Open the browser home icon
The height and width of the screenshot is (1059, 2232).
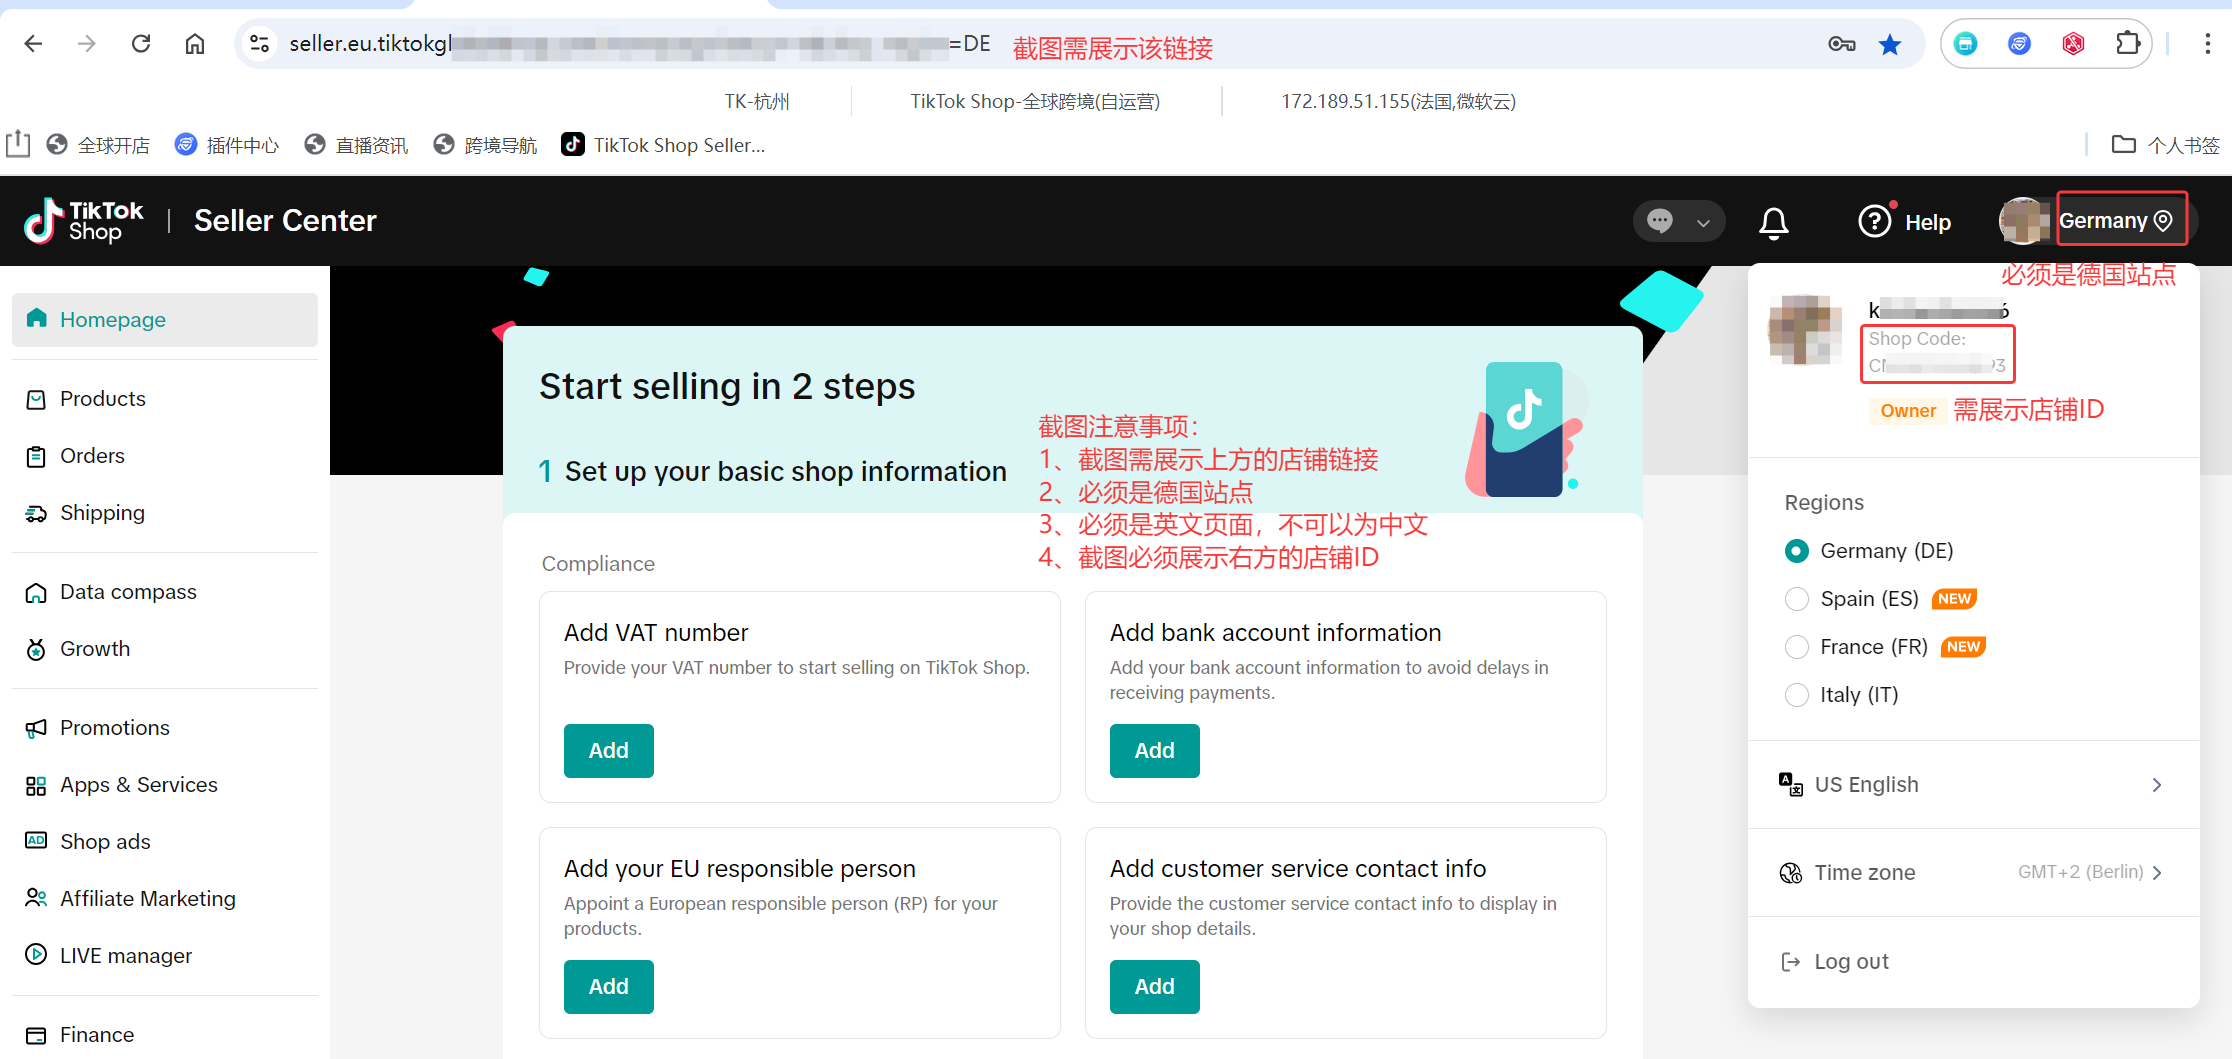(x=195, y=44)
